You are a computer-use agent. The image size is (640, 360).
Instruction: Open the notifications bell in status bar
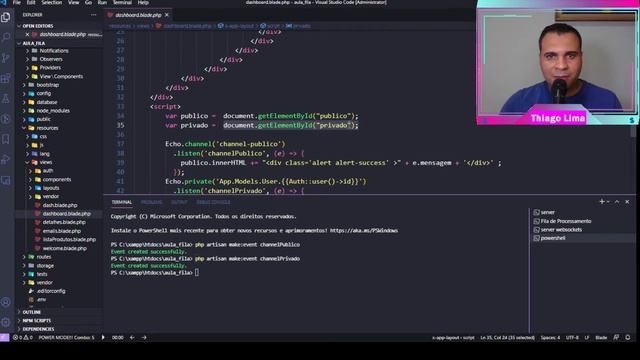coord(628,338)
